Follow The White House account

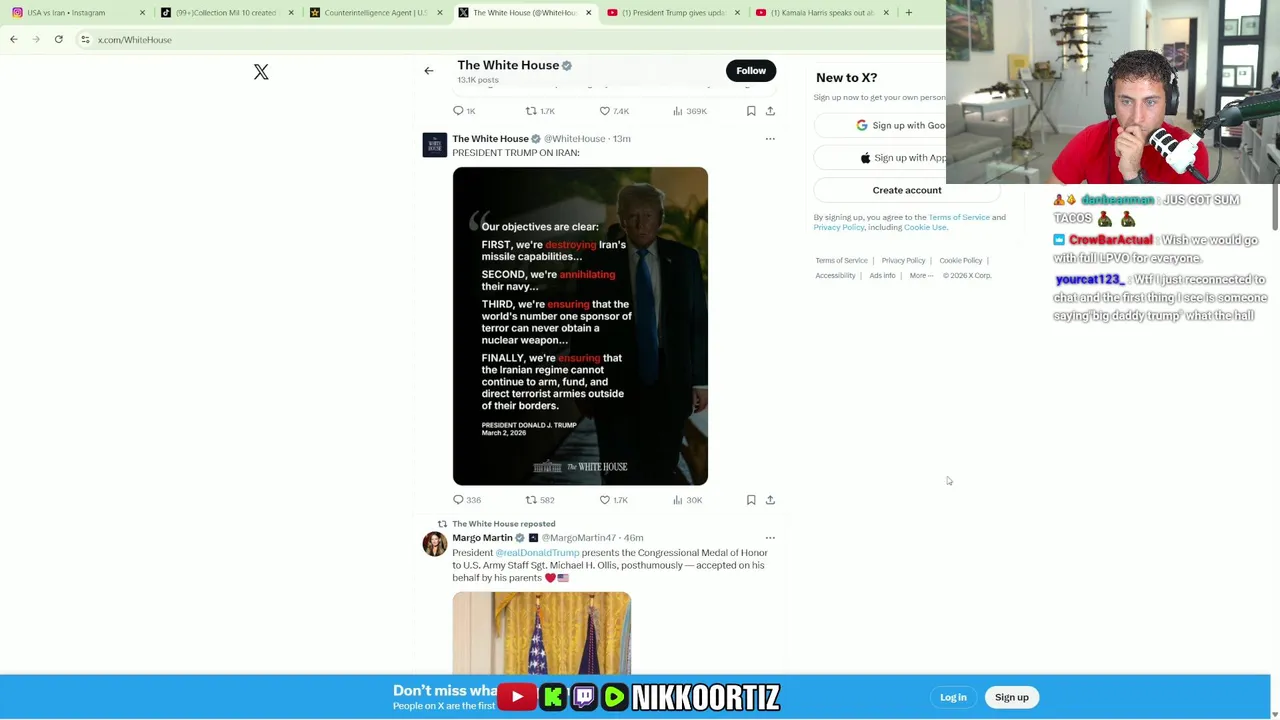tap(751, 71)
